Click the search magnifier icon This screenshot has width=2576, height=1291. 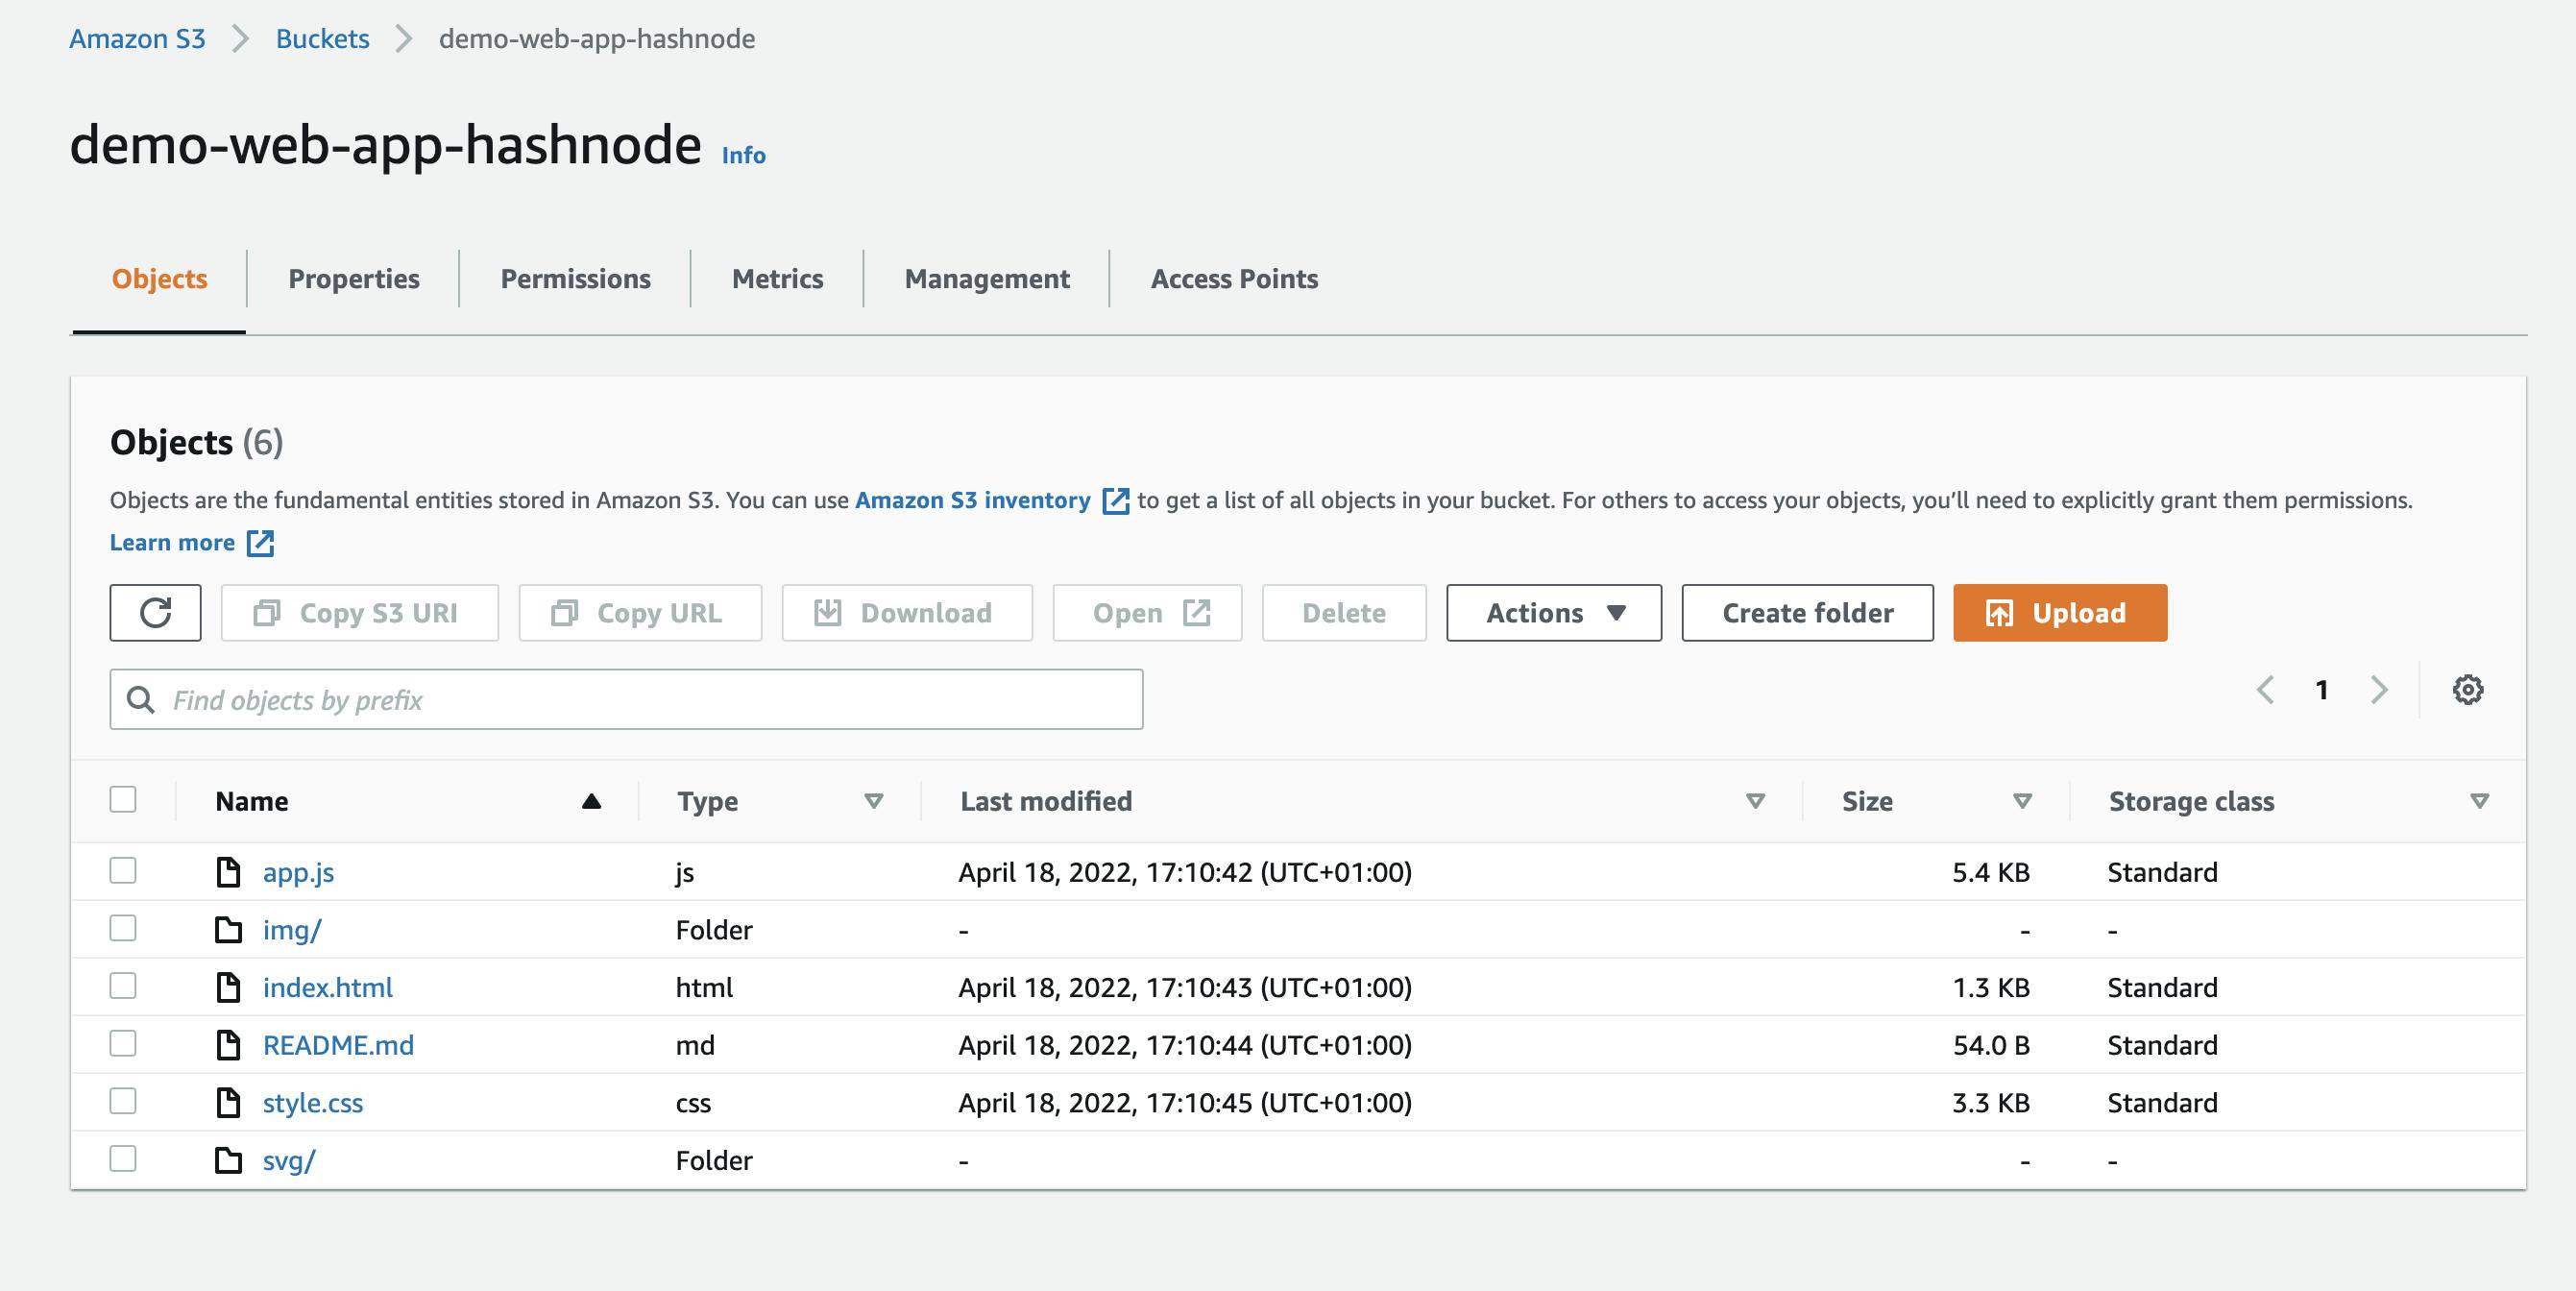tap(141, 700)
